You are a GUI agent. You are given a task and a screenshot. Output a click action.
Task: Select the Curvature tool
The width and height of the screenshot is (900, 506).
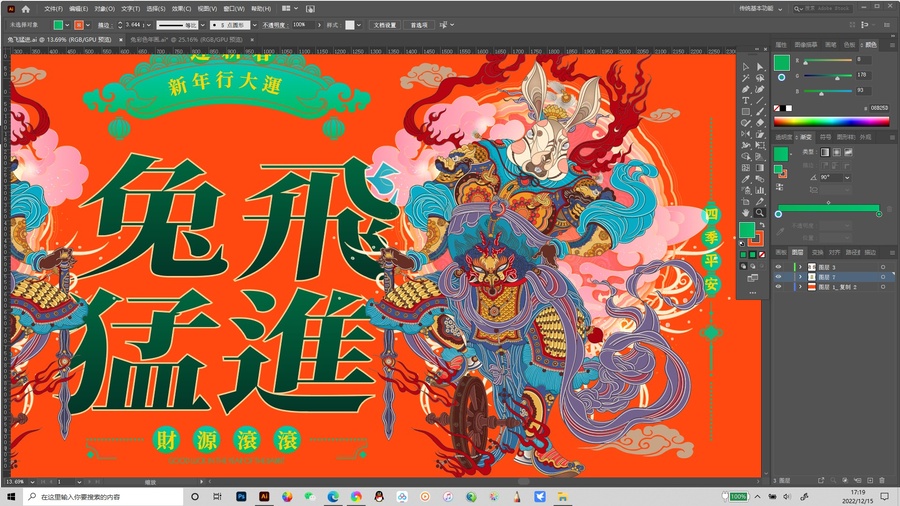760,89
